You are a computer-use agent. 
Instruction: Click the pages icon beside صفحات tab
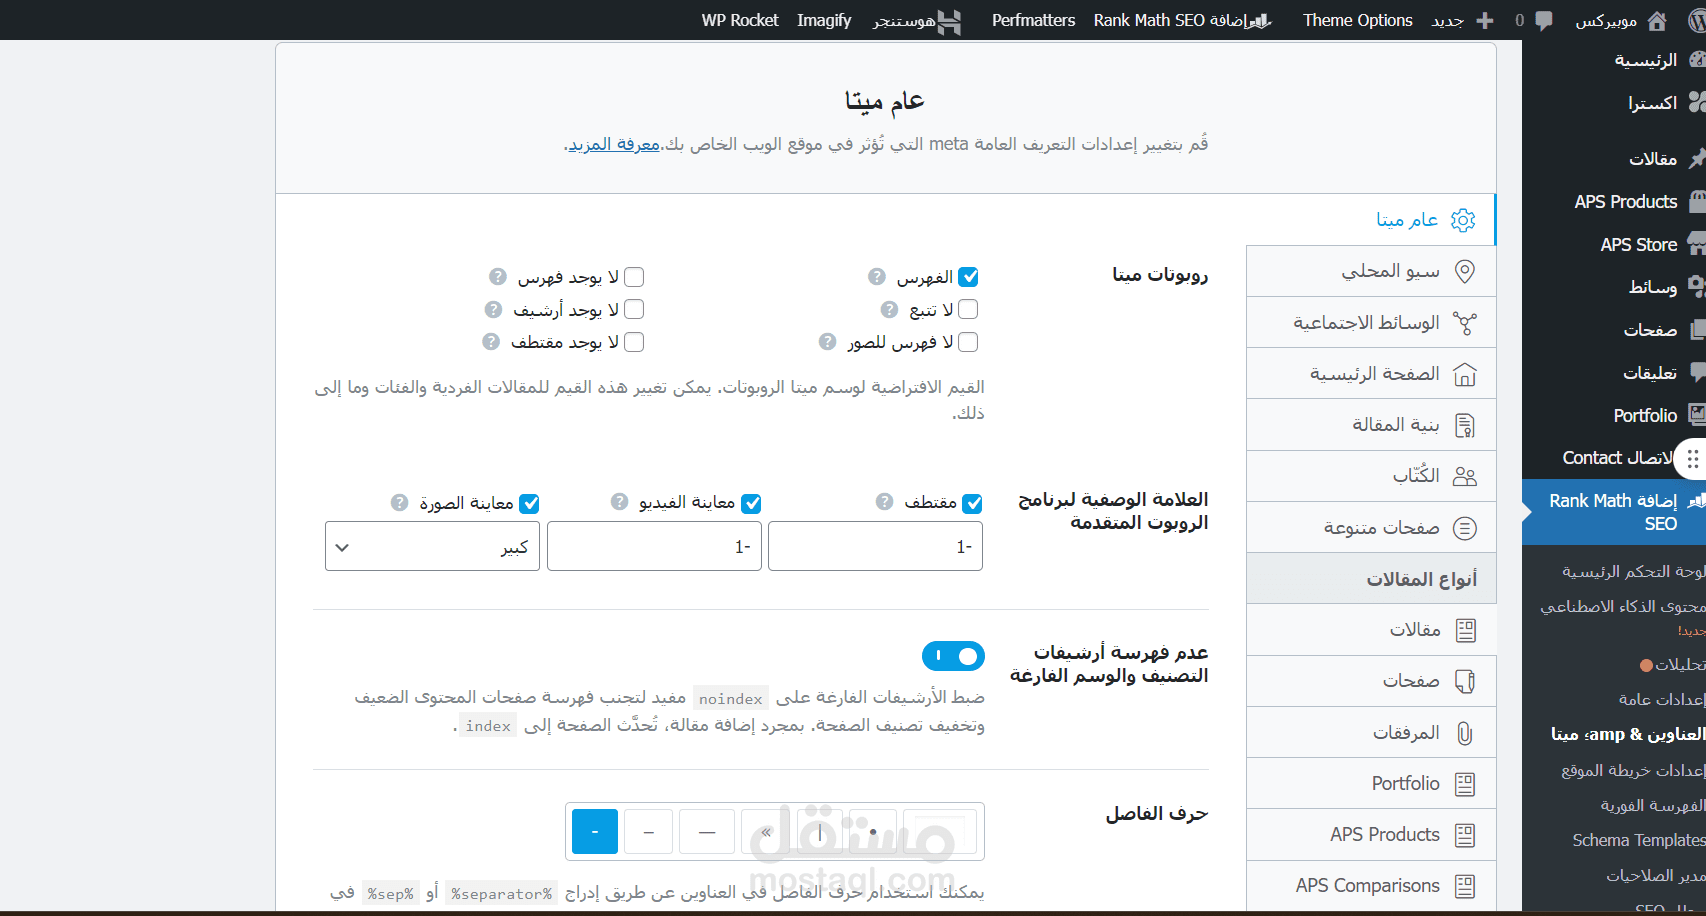pos(1465,681)
